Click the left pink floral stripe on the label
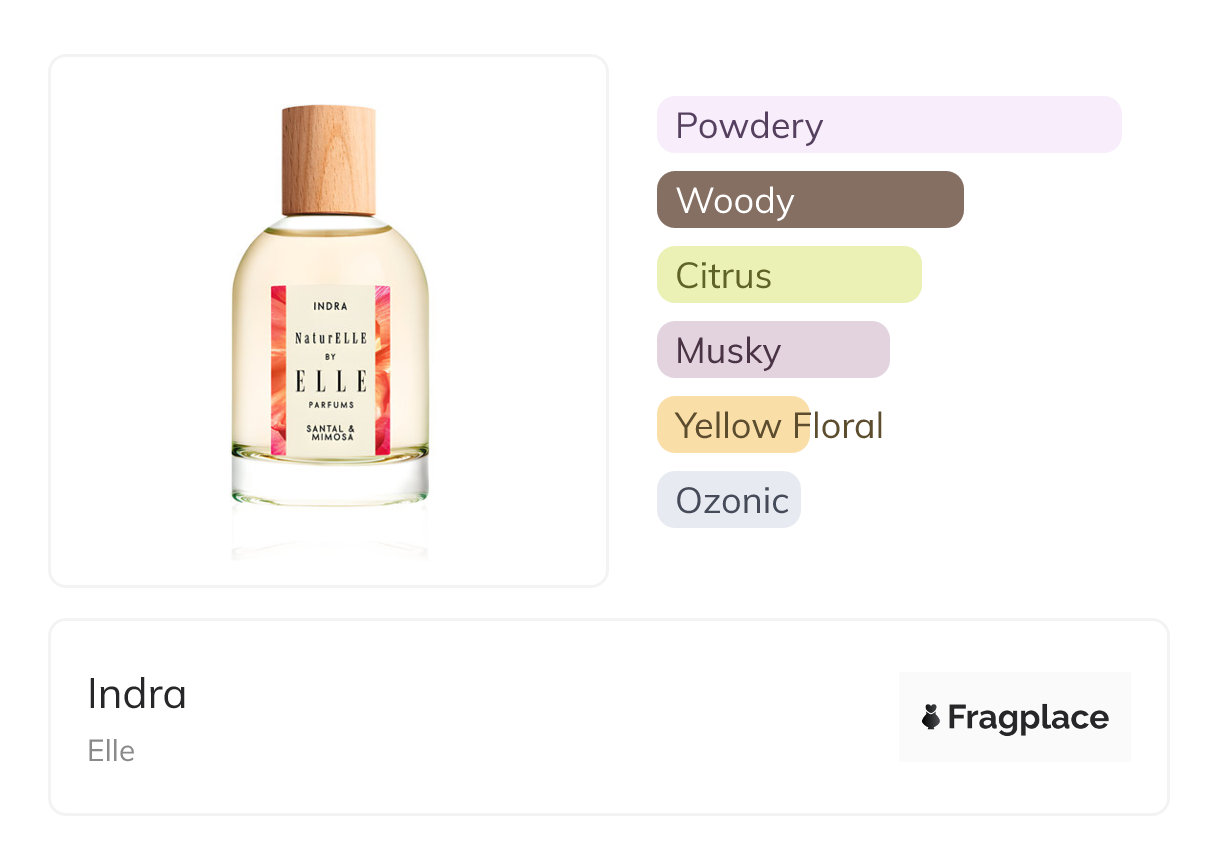The height and width of the screenshot is (864, 1218). click(278, 370)
